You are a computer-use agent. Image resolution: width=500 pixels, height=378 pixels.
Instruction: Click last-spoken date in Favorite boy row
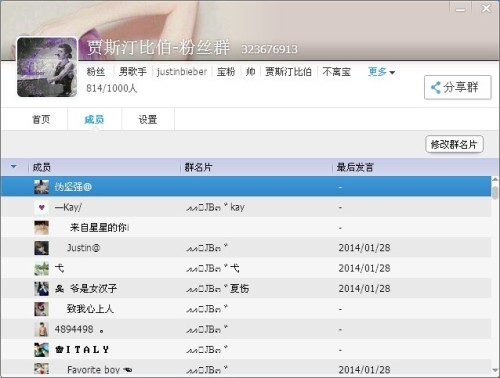click(x=364, y=370)
